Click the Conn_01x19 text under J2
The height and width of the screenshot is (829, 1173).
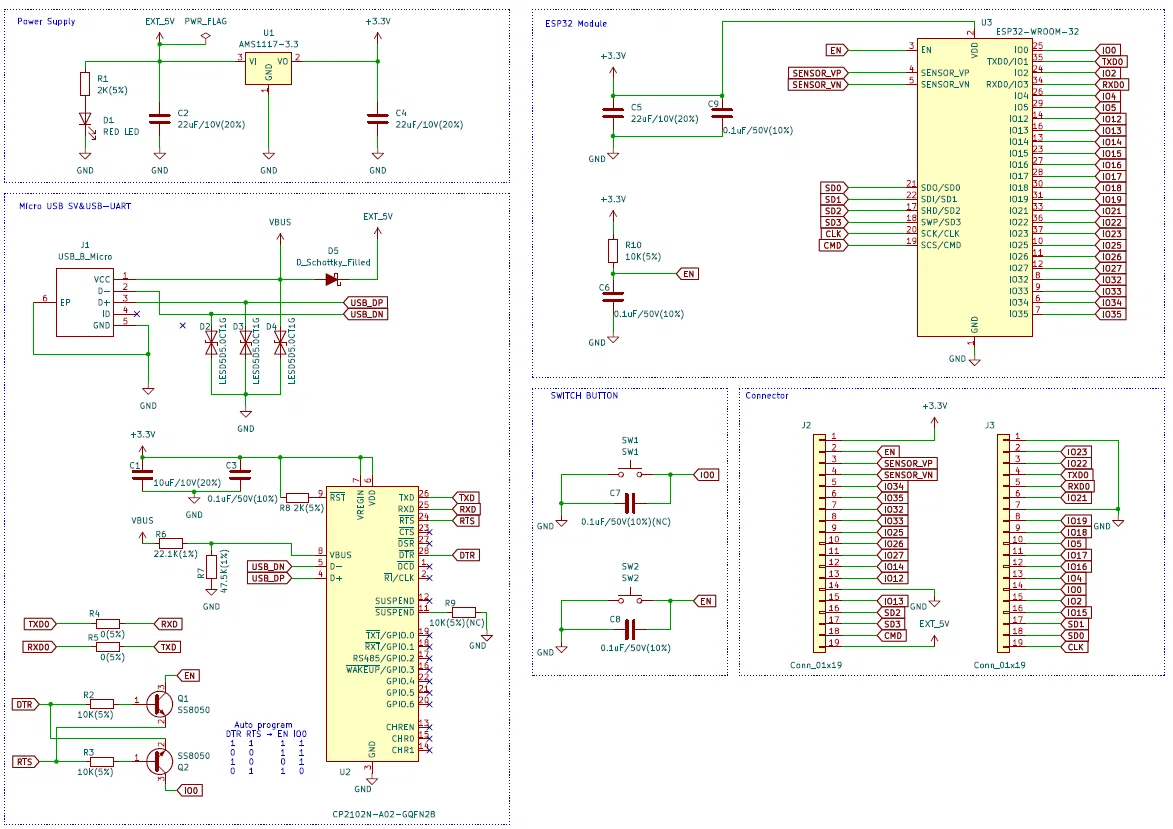(x=815, y=665)
